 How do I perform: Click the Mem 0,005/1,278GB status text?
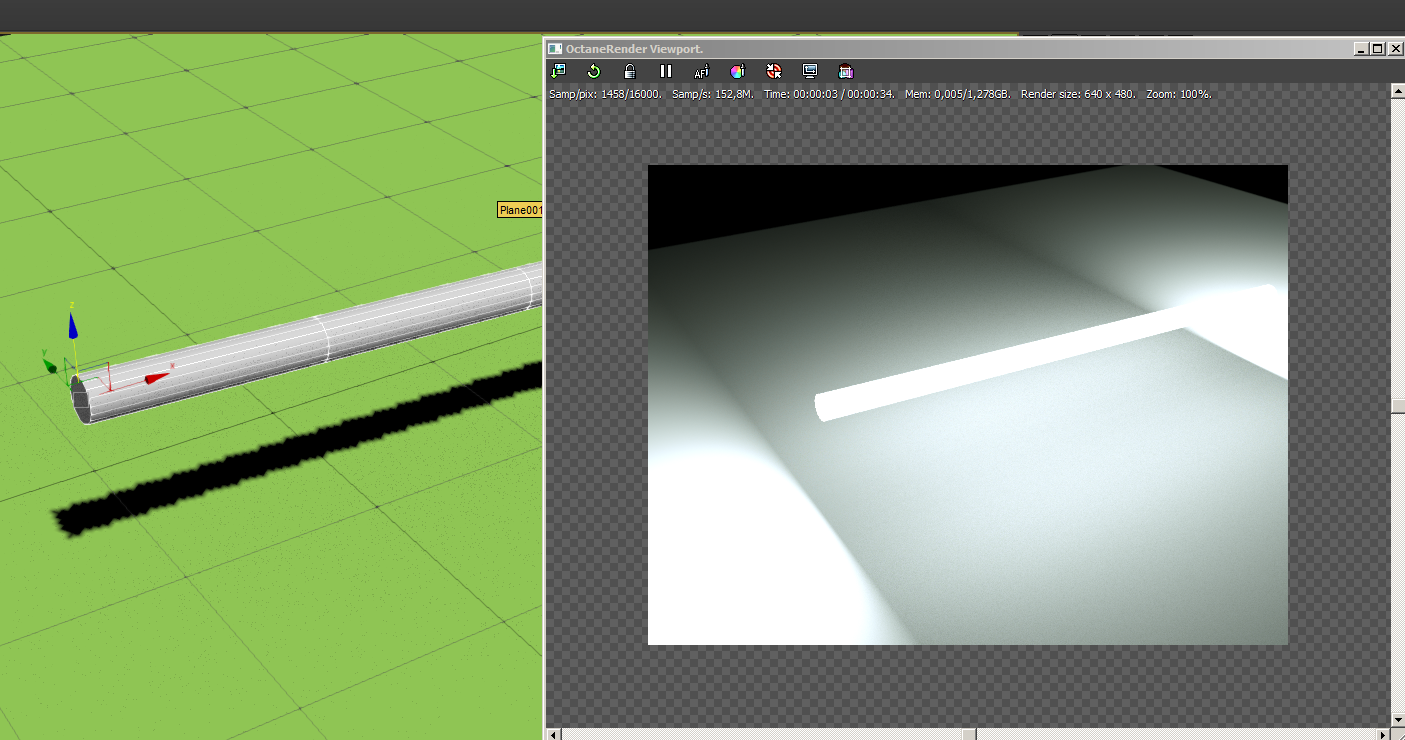pyautogui.click(x=958, y=94)
